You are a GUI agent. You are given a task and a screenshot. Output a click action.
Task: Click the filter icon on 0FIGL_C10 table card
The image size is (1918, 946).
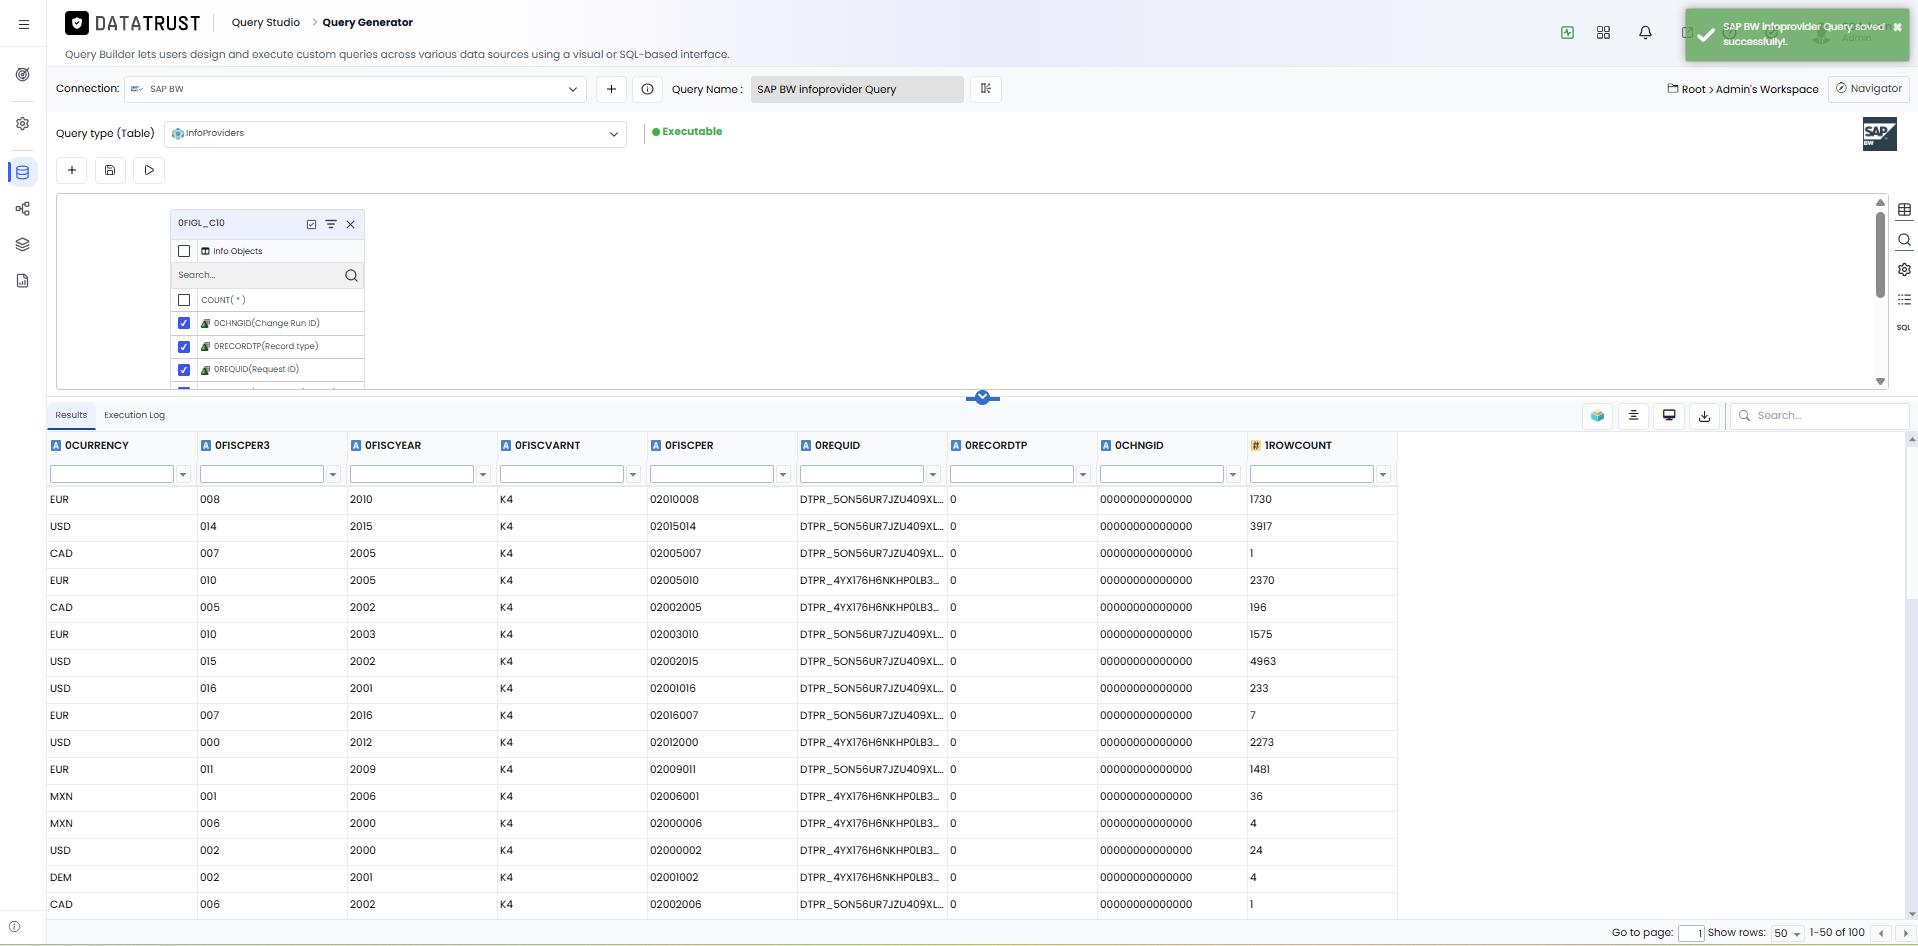point(331,224)
